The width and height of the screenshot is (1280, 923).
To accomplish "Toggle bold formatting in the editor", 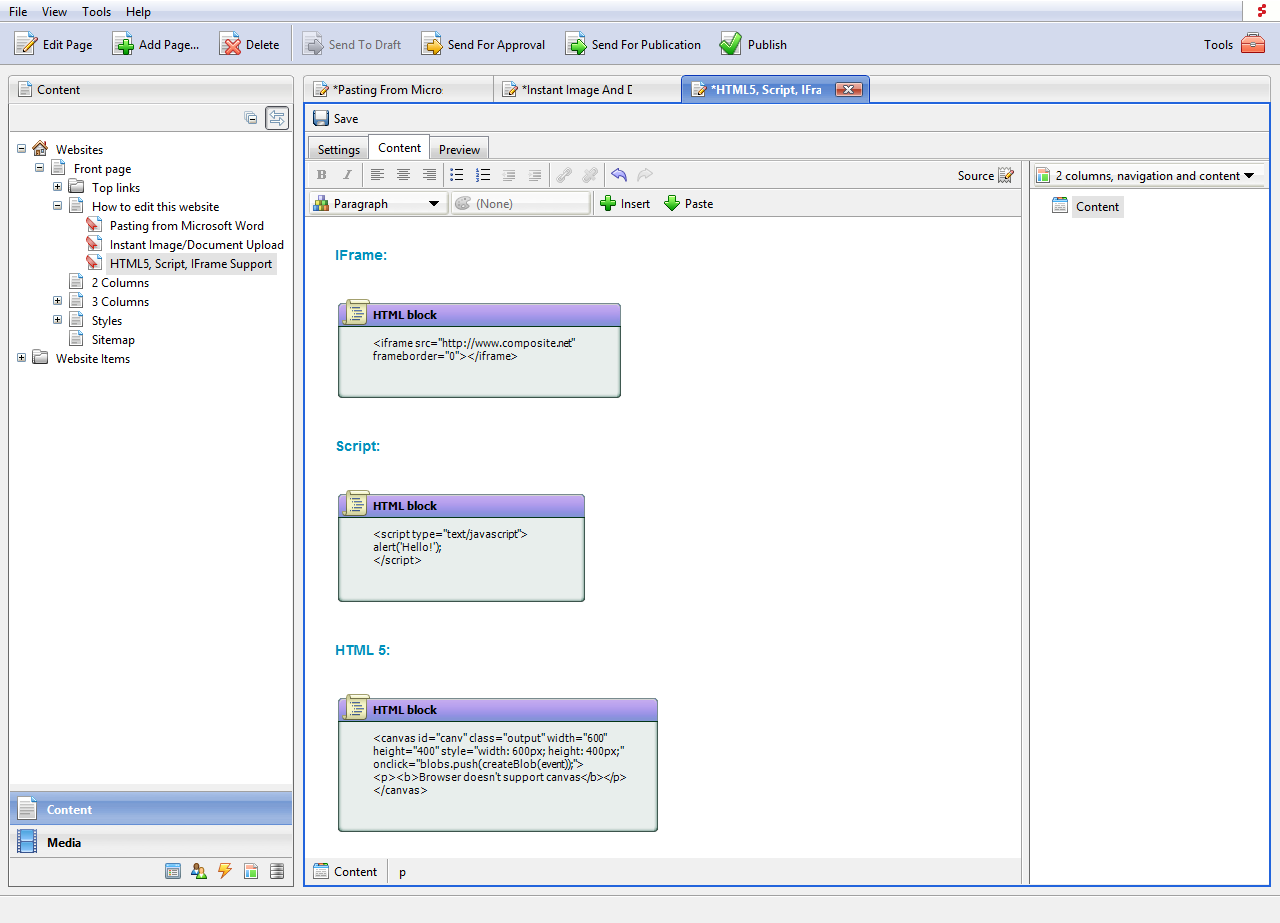I will [321, 174].
